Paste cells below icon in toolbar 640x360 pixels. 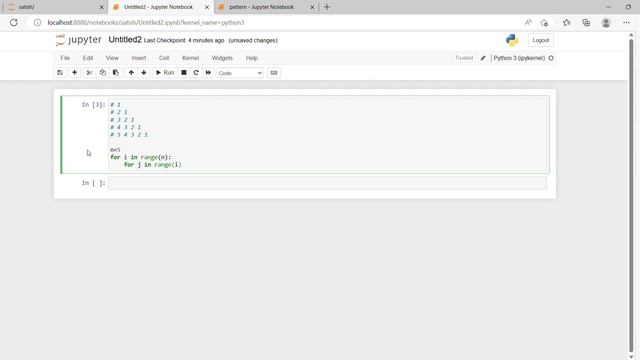click(116, 73)
